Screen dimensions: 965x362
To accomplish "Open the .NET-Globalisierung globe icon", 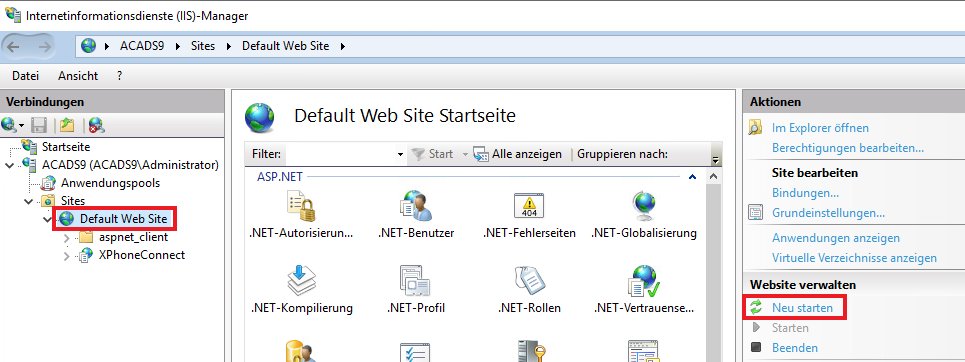I will (643, 206).
